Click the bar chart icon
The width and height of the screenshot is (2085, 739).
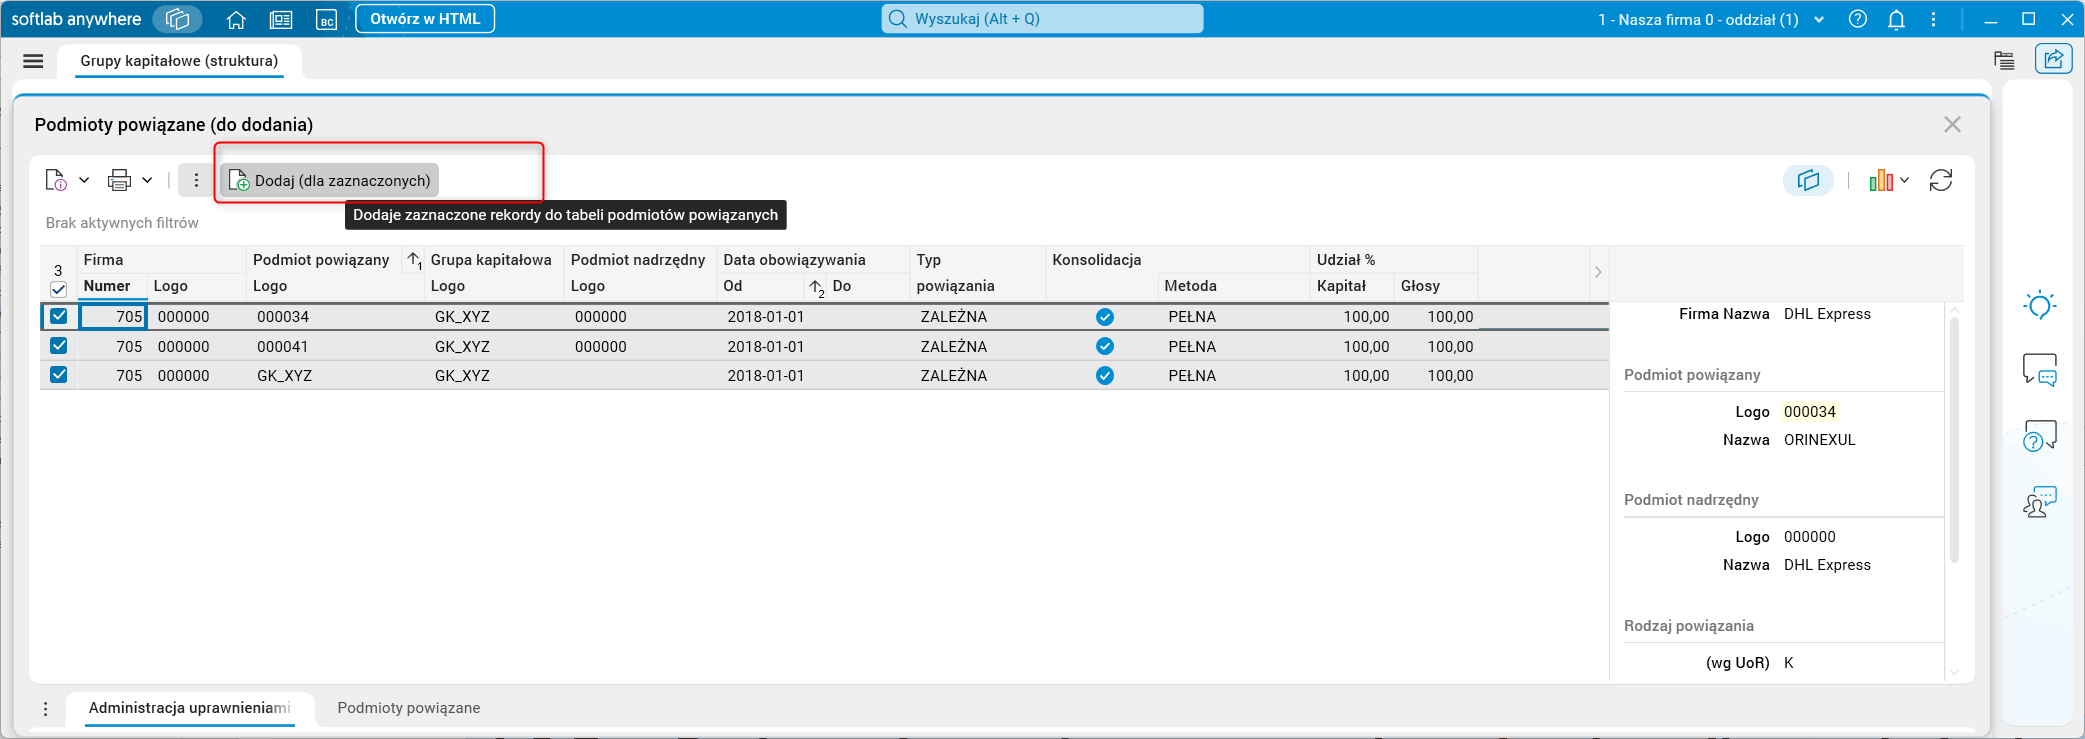point(1881,180)
